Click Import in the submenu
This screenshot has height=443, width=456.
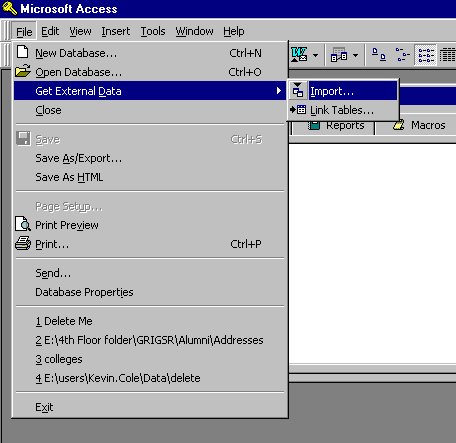tap(343, 91)
